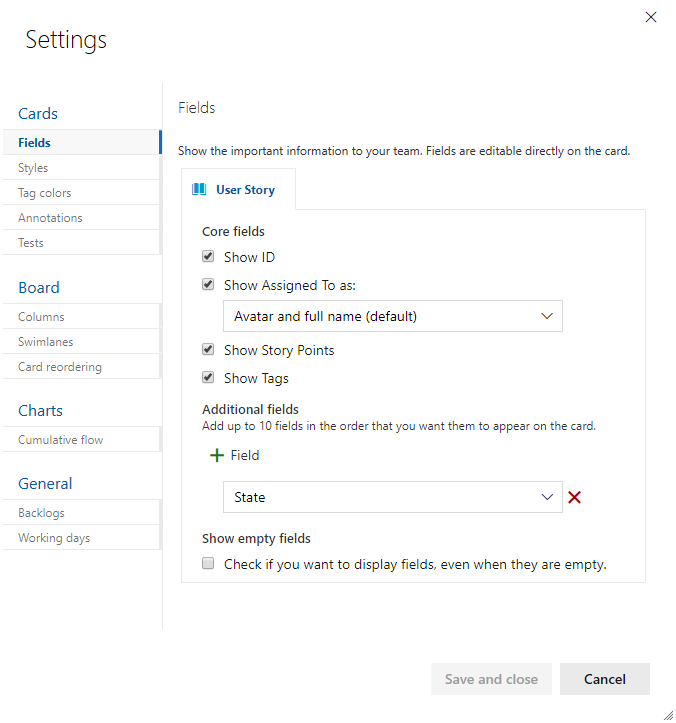Open the Columns settings page
This screenshot has width=676, height=723.
point(82,316)
